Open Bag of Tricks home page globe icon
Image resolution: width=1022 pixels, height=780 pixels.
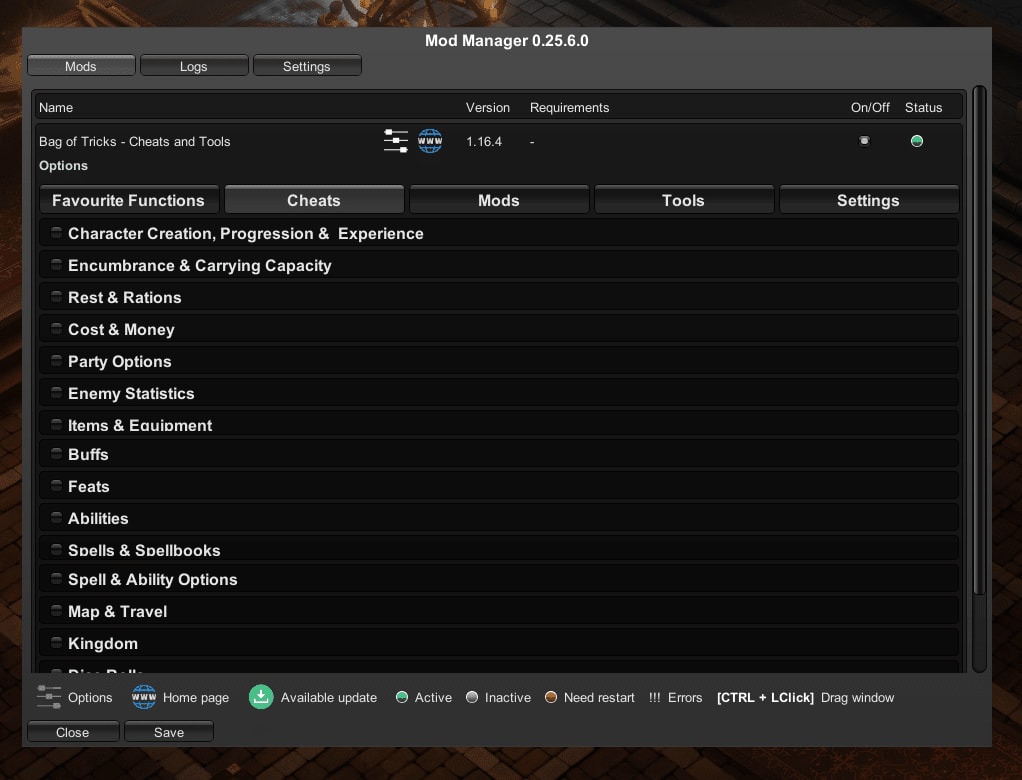tap(430, 141)
